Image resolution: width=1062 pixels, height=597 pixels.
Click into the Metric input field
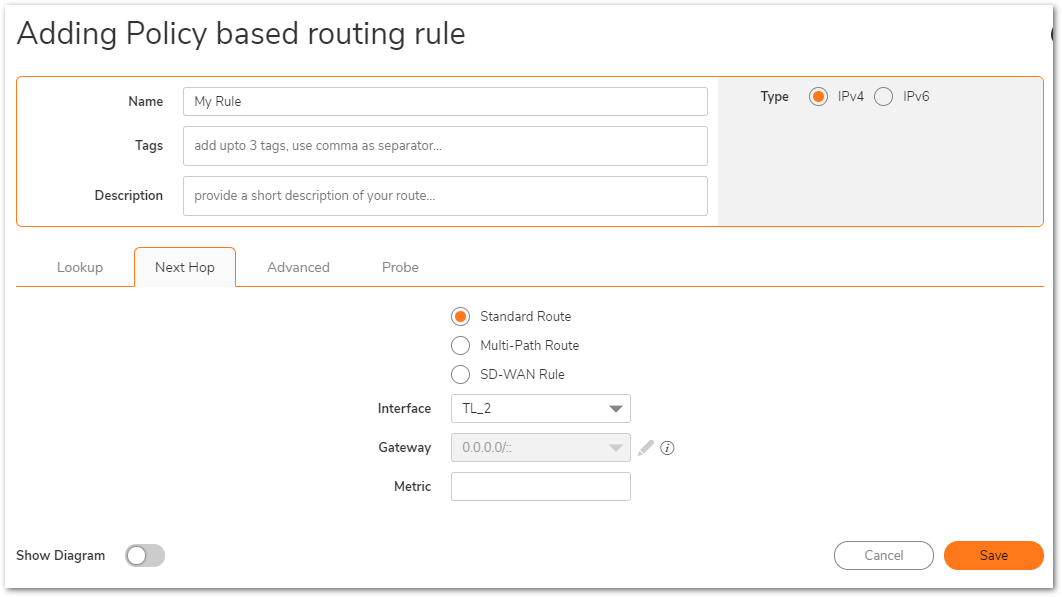tap(540, 487)
